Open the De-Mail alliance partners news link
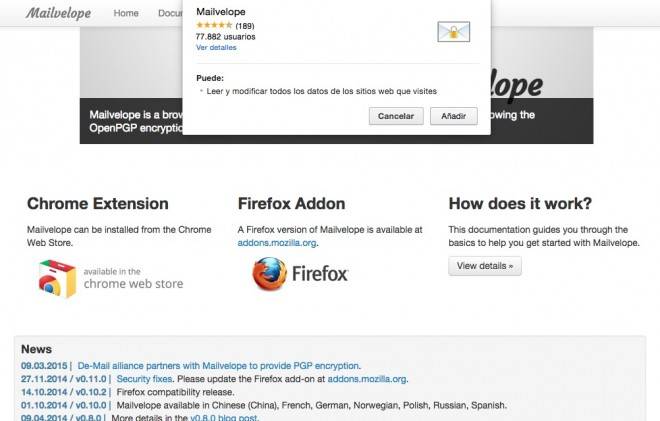Image resolution: width=660 pixels, height=421 pixels. 219,366
